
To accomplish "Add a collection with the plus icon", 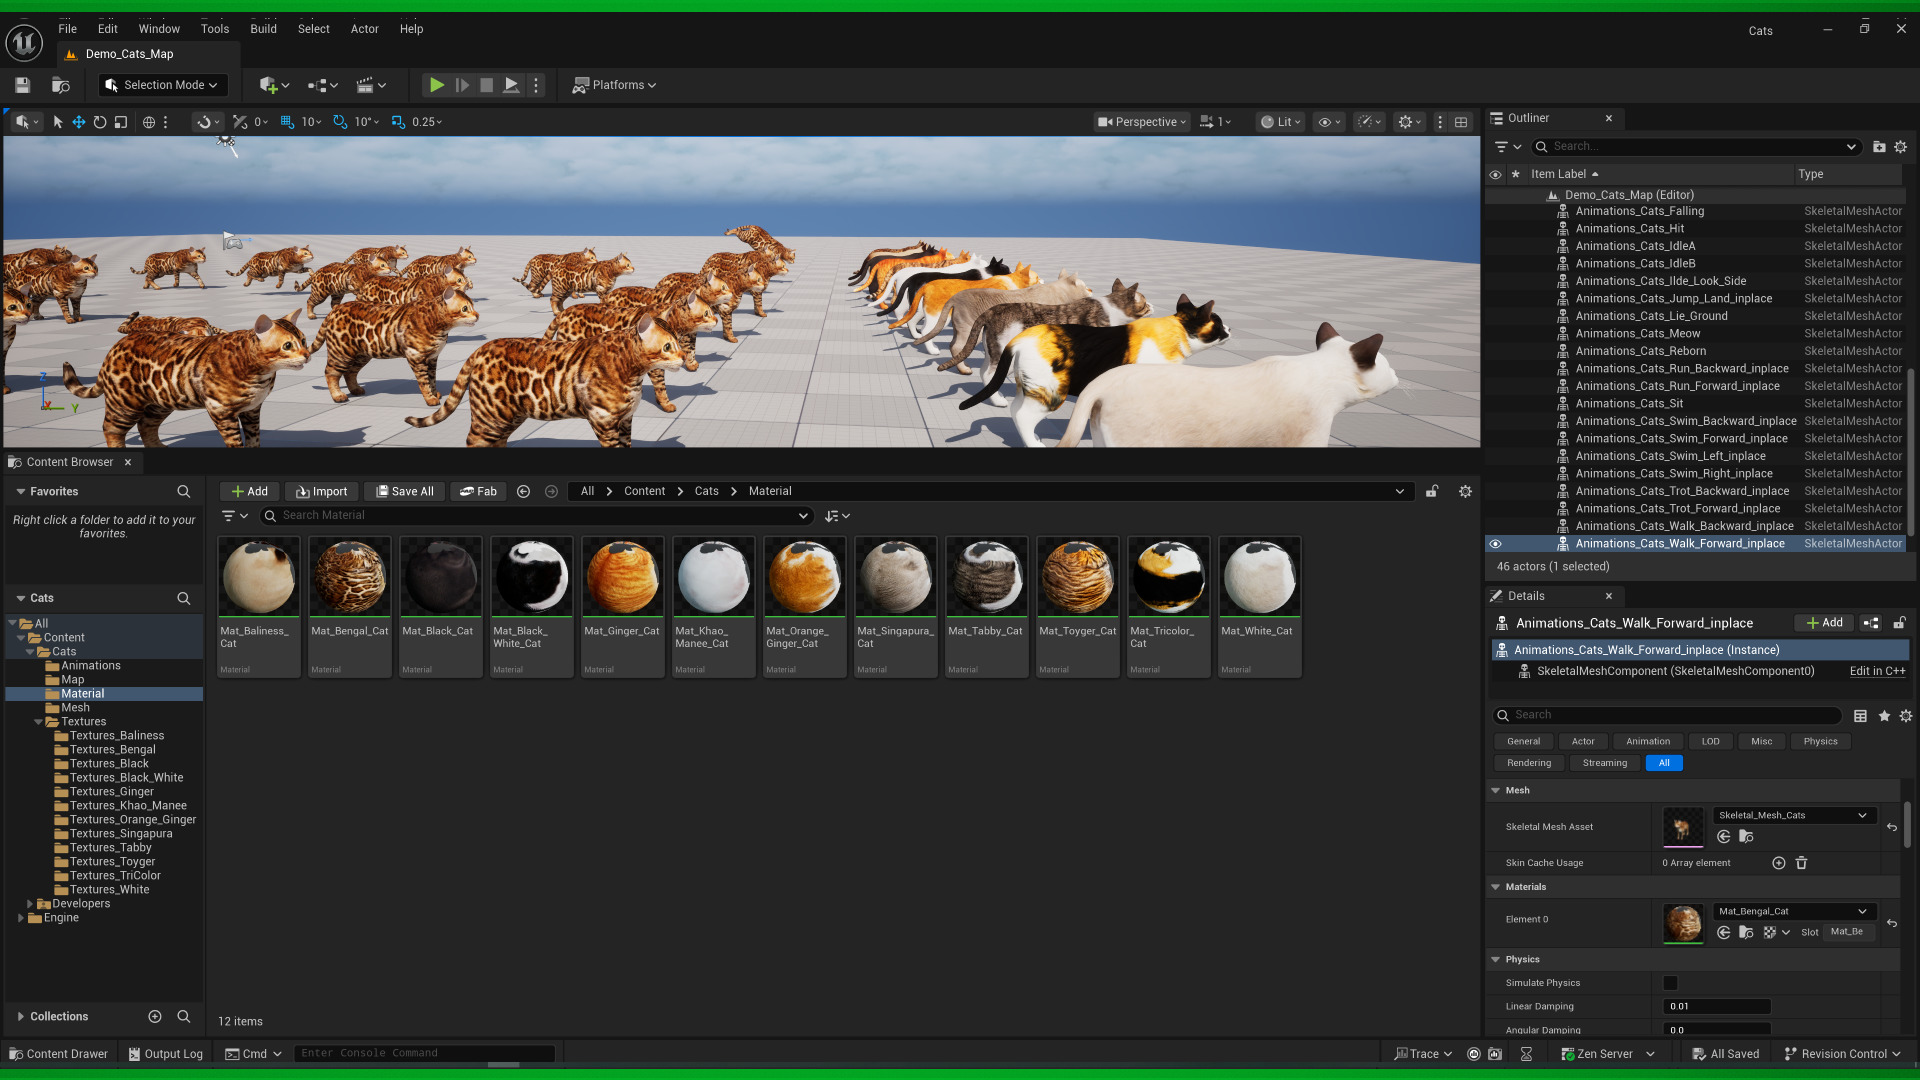I will coord(155,1016).
